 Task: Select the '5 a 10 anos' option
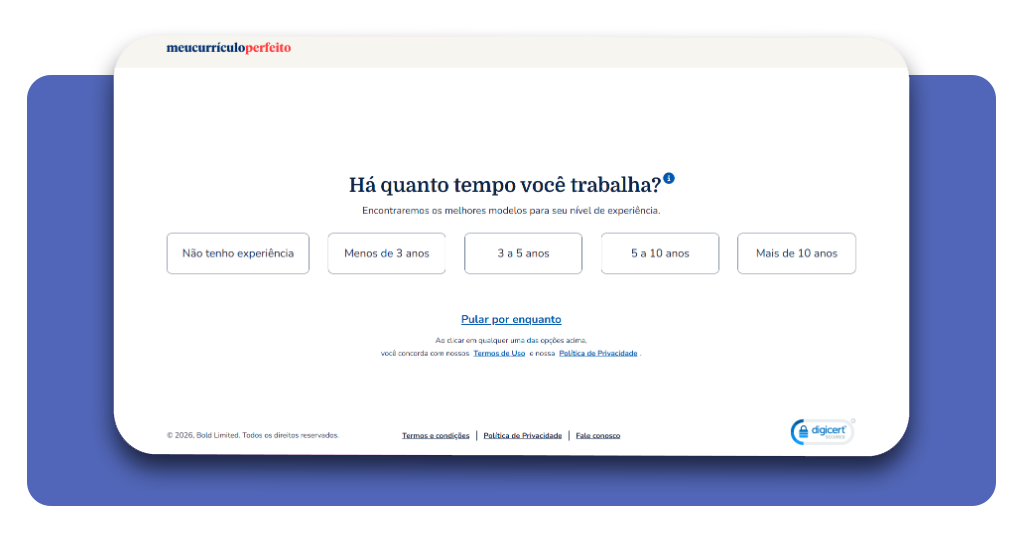[x=660, y=253]
